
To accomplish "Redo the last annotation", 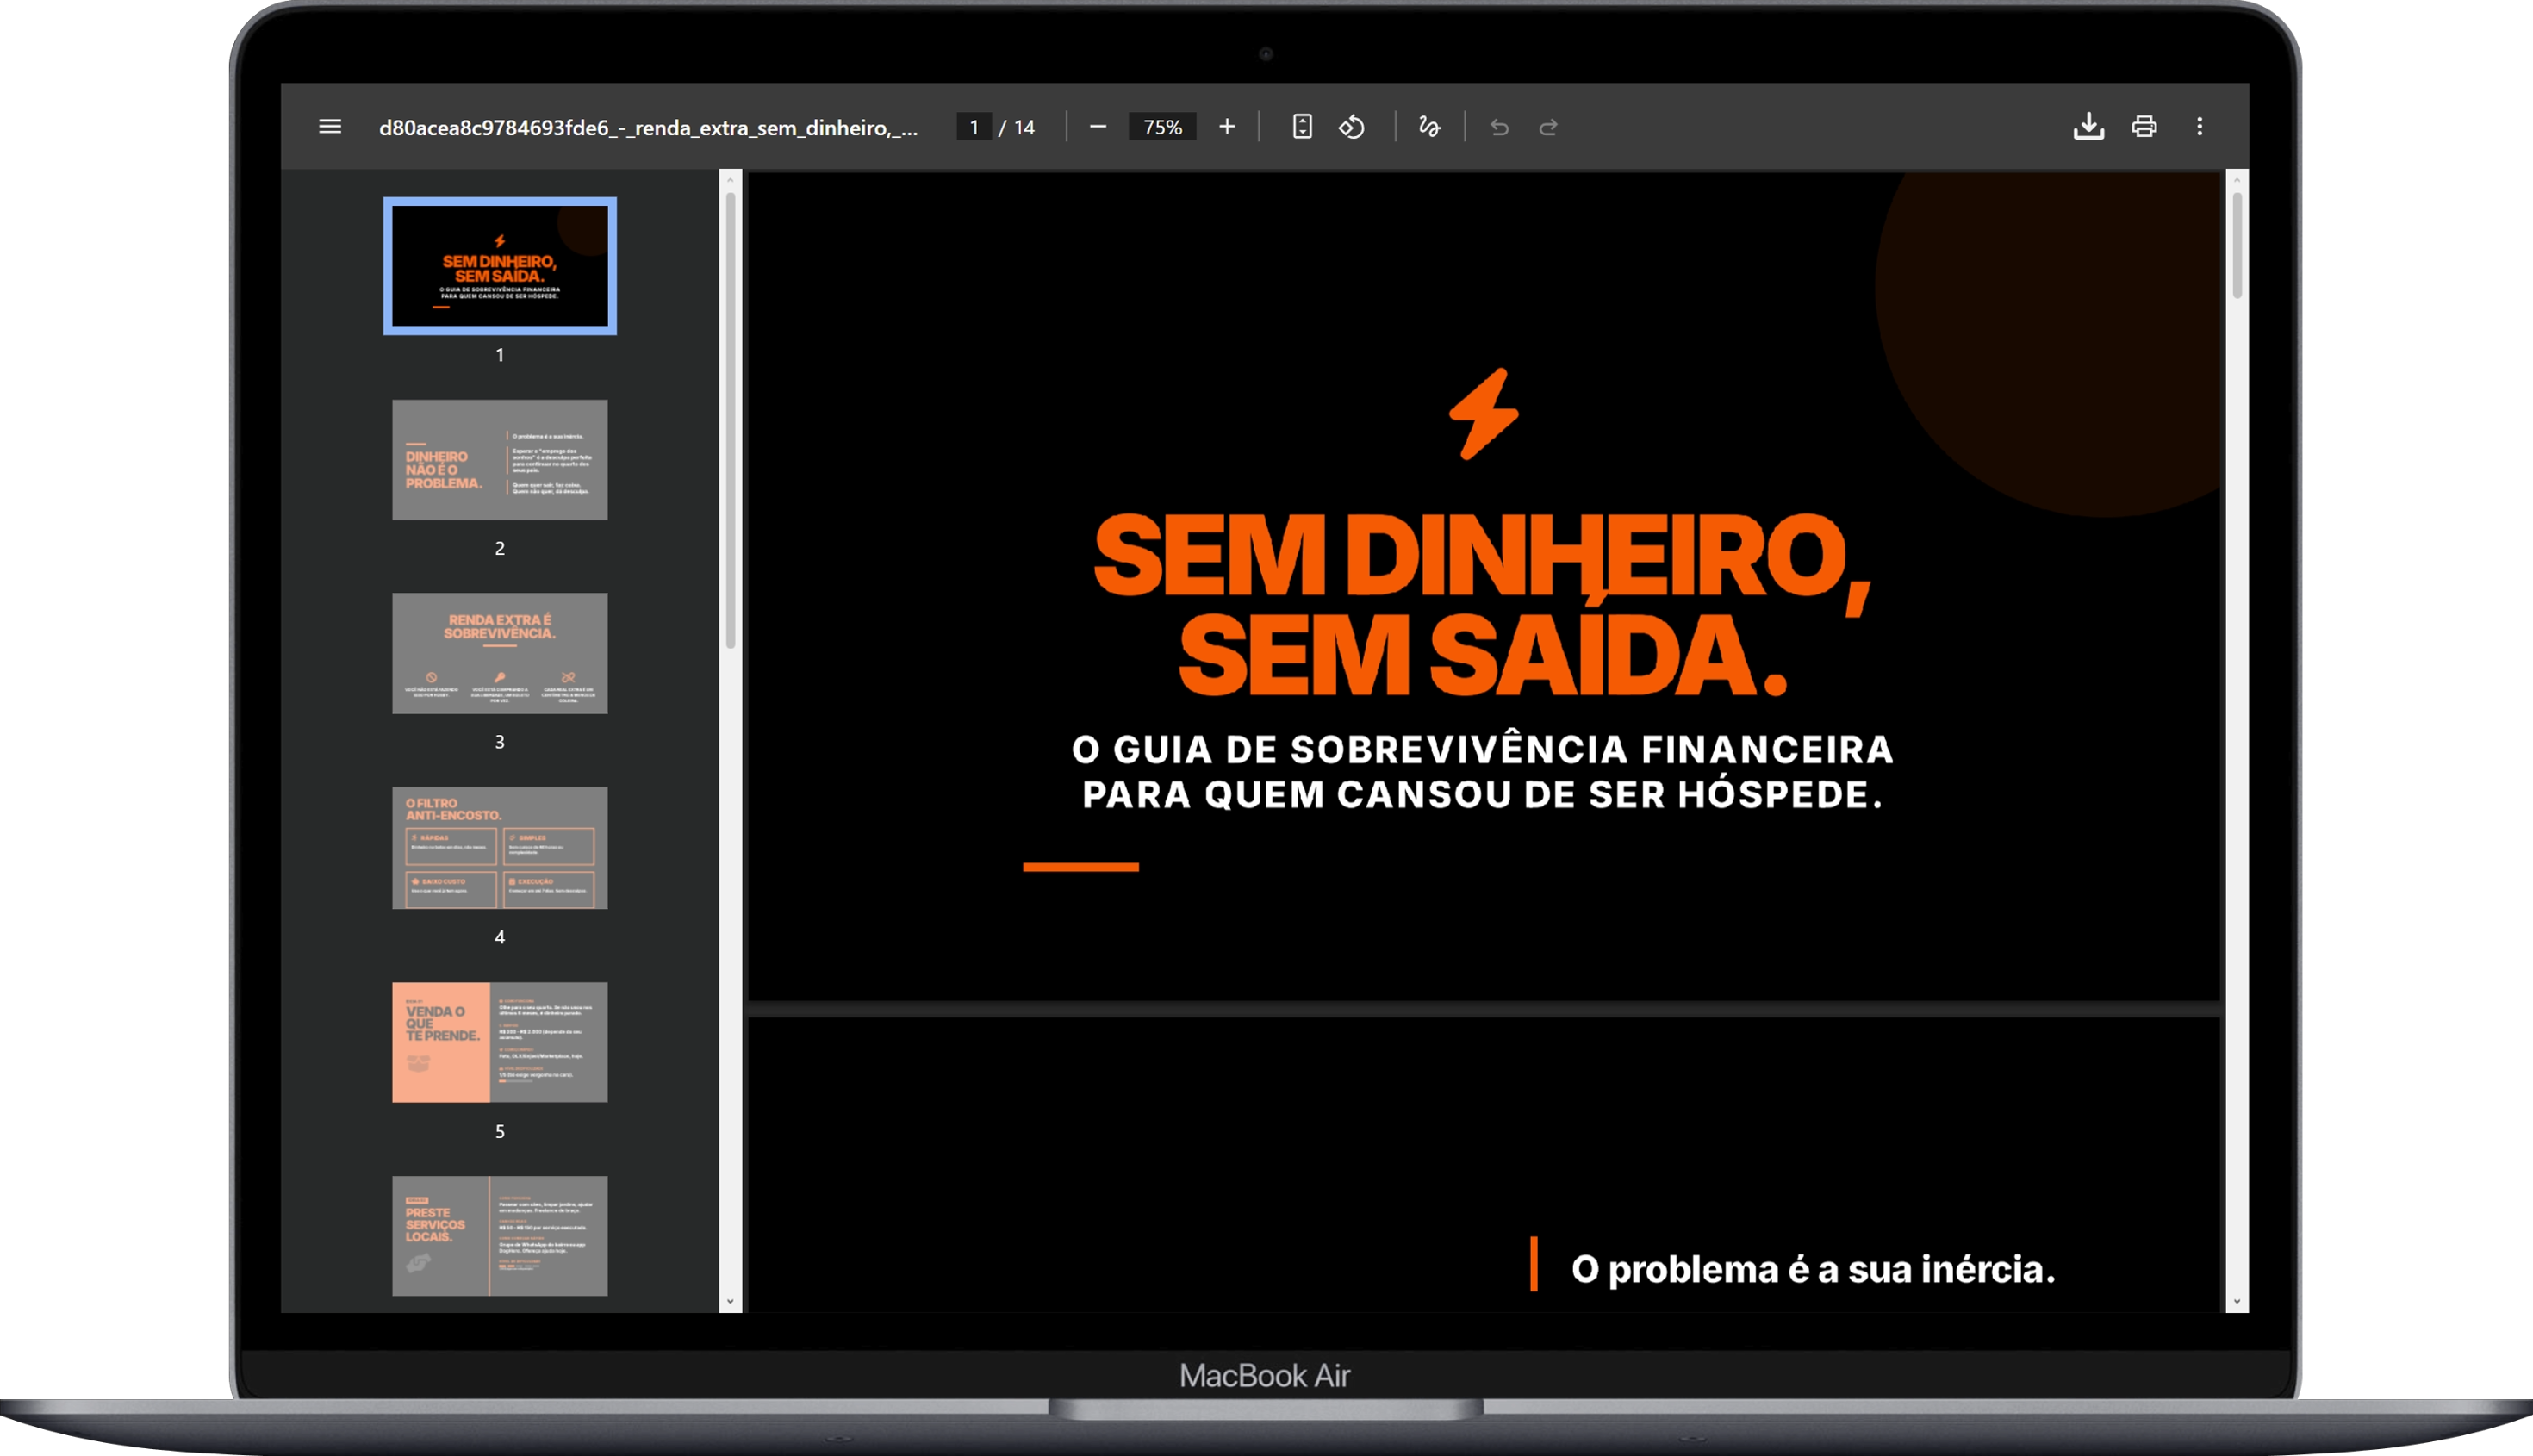I will [1548, 127].
